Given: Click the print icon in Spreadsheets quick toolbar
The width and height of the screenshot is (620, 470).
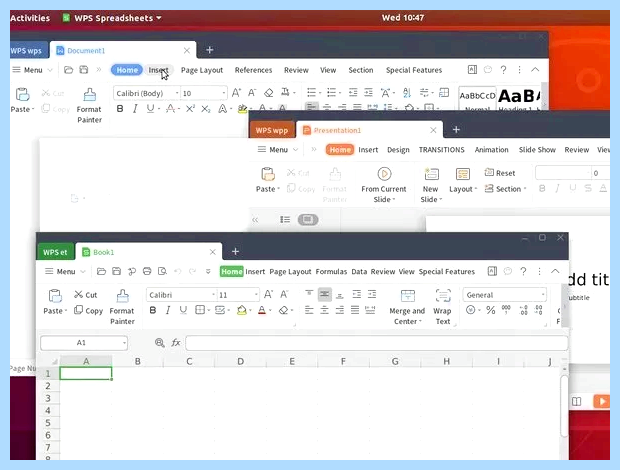Looking at the screenshot, I should 147,271.
